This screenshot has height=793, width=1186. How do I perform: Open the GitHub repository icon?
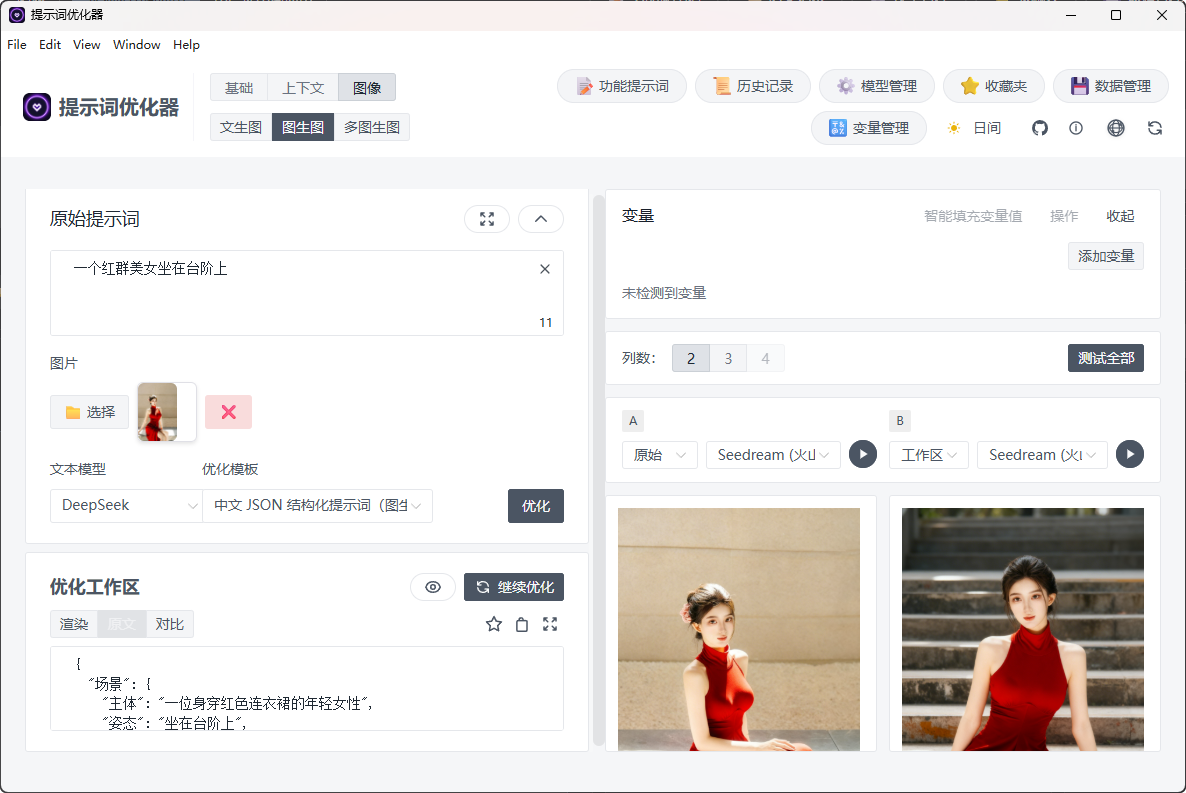pos(1040,128)
